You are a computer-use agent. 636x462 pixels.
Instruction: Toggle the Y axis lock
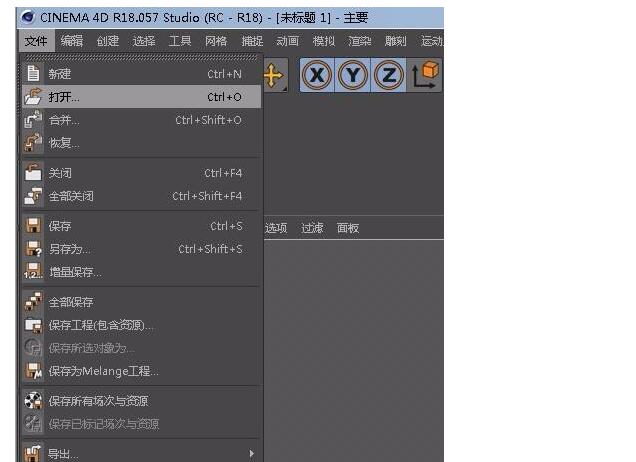[x=352, y=75]
